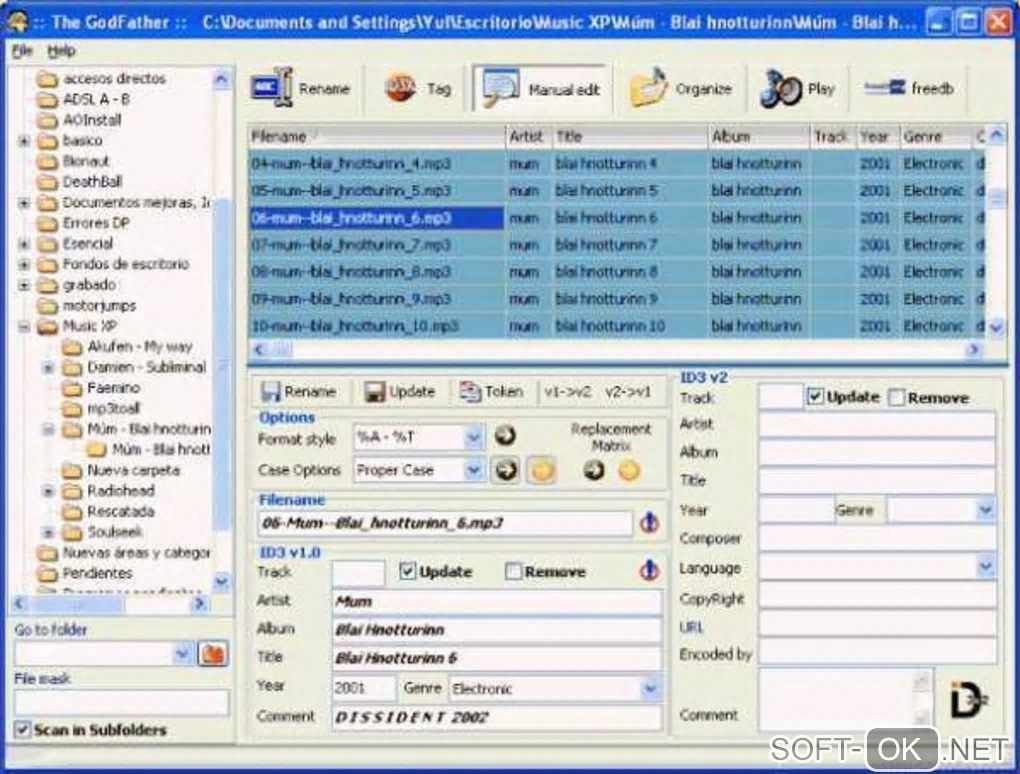Expand the Fondos de escritorio node

click(x=24, y=265)
